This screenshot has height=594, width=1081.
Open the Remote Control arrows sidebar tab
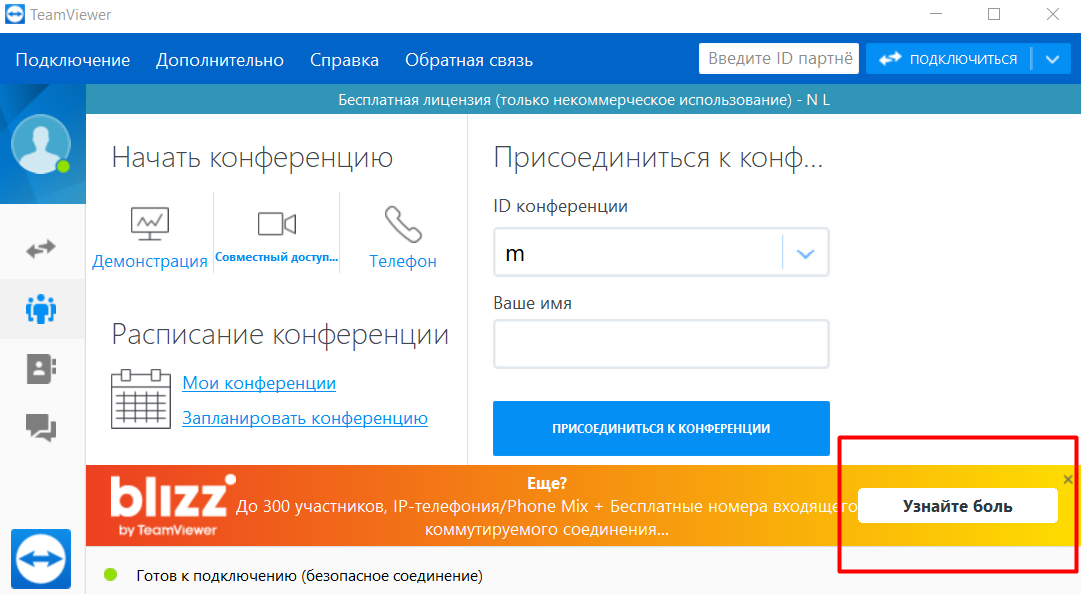click(41, 248)
